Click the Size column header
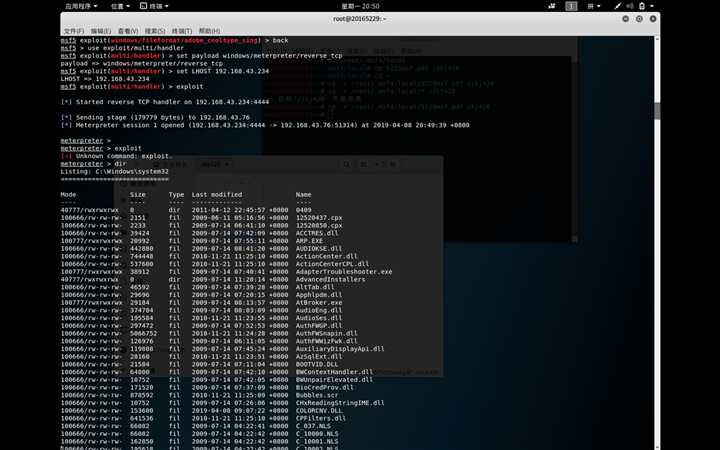This screenshot has width=720, height=450. click(x=138, y=195)
